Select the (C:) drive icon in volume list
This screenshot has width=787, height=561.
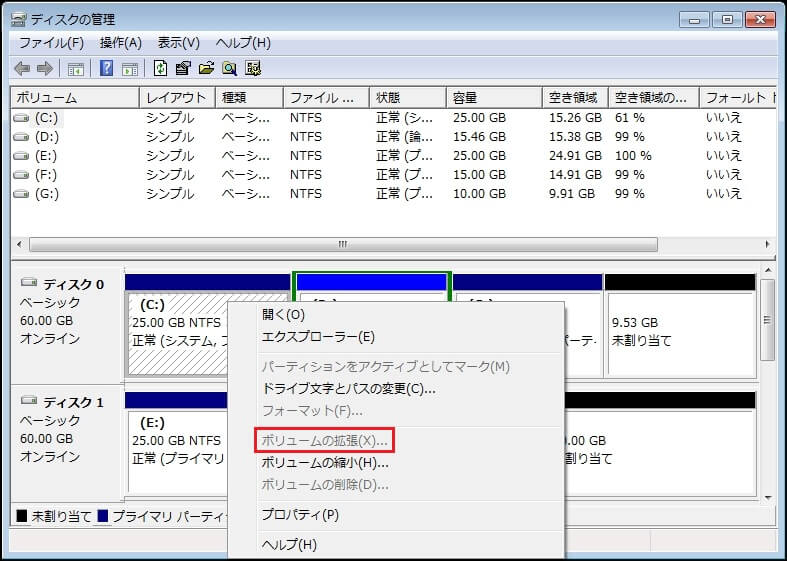point(21,118)
